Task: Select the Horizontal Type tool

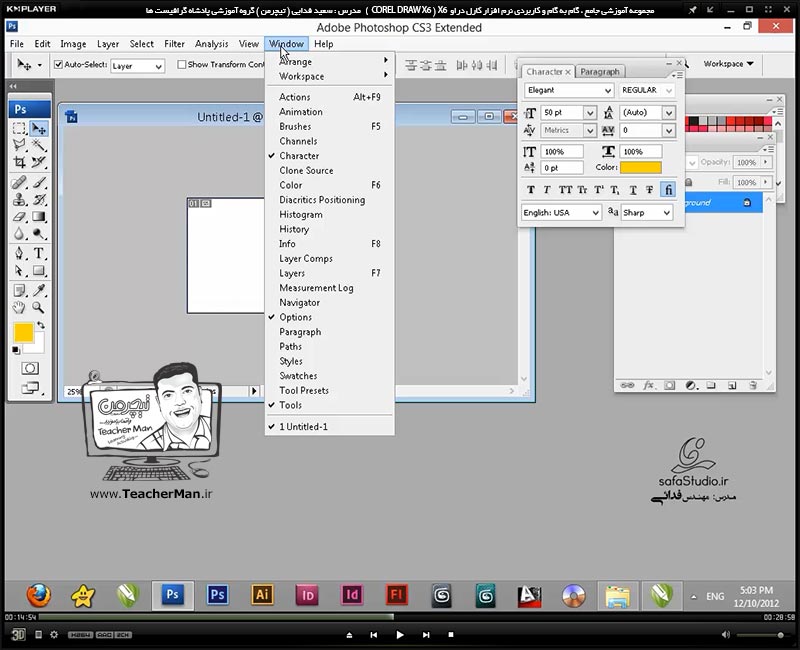Action: tap(39, 254)
